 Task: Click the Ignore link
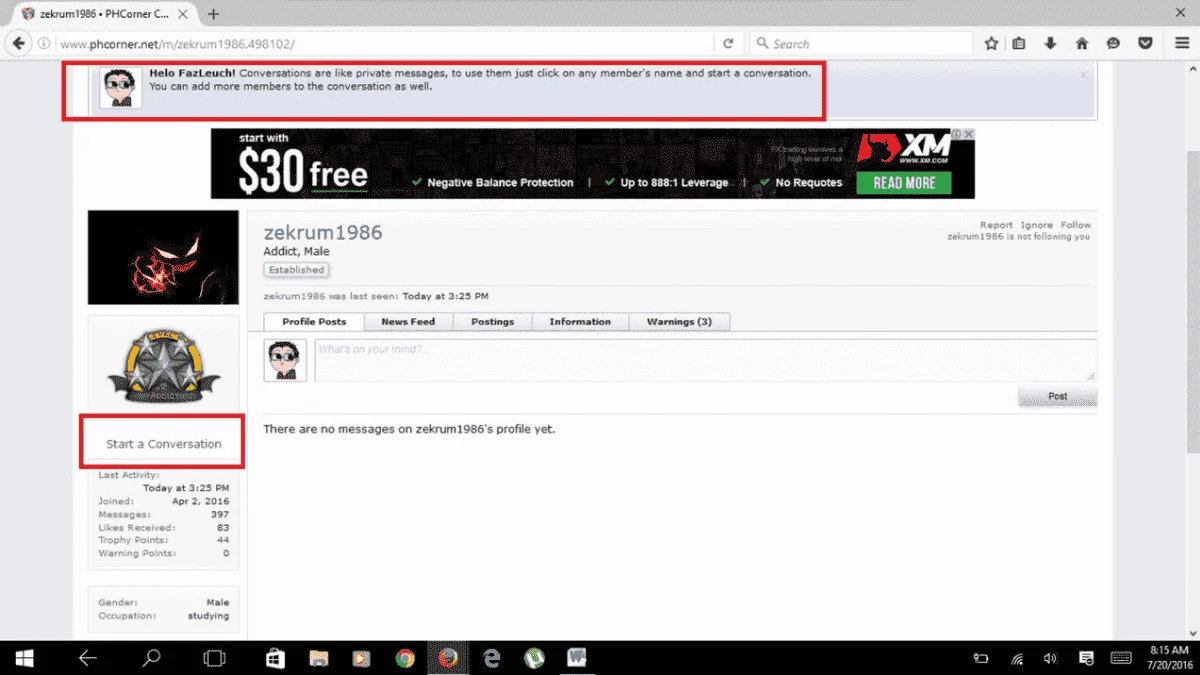click(1036, 225)
